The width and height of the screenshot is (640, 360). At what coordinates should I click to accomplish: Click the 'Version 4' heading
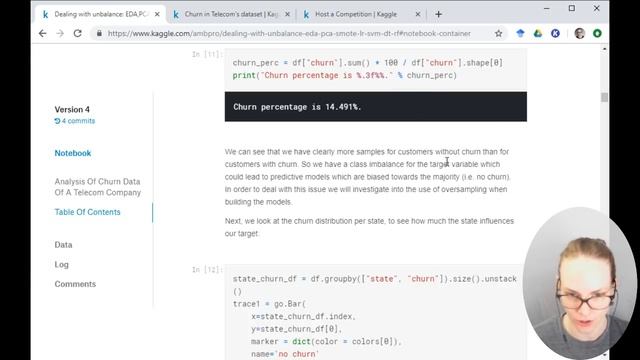pyautogui.click(x=72, y=109)
